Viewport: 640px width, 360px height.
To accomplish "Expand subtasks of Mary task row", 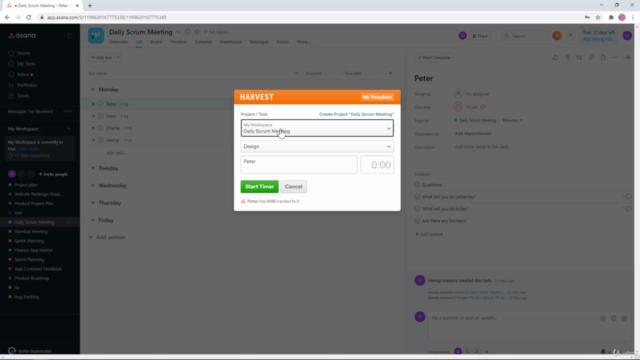I will 93,116.
